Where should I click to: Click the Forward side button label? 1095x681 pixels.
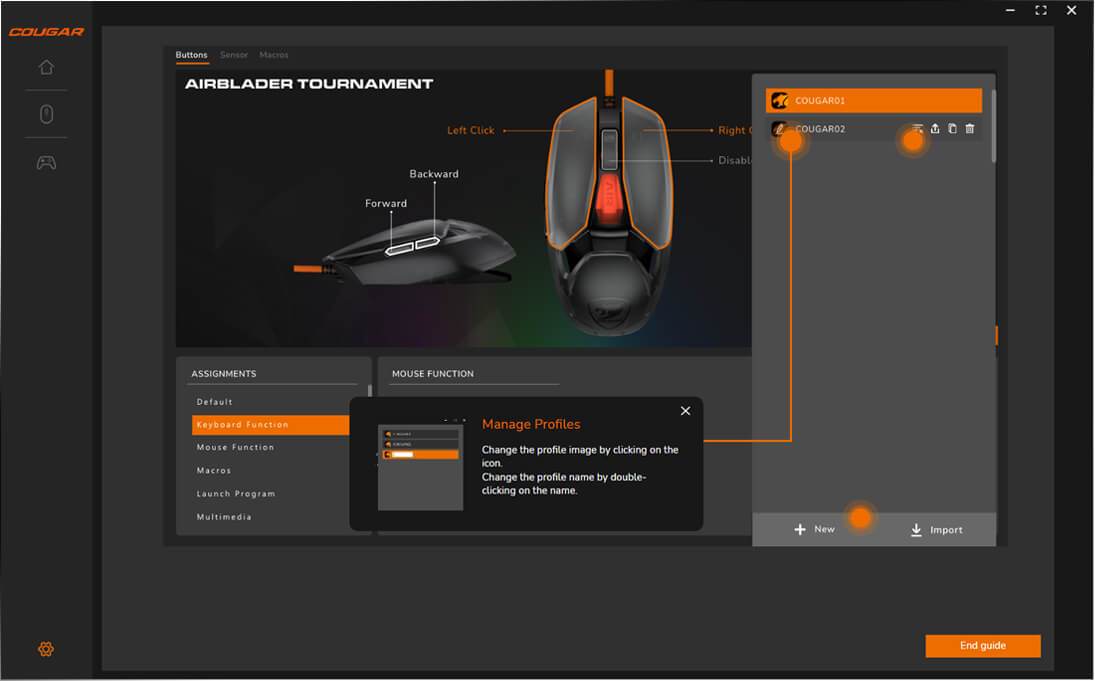[x=385, y=203]
